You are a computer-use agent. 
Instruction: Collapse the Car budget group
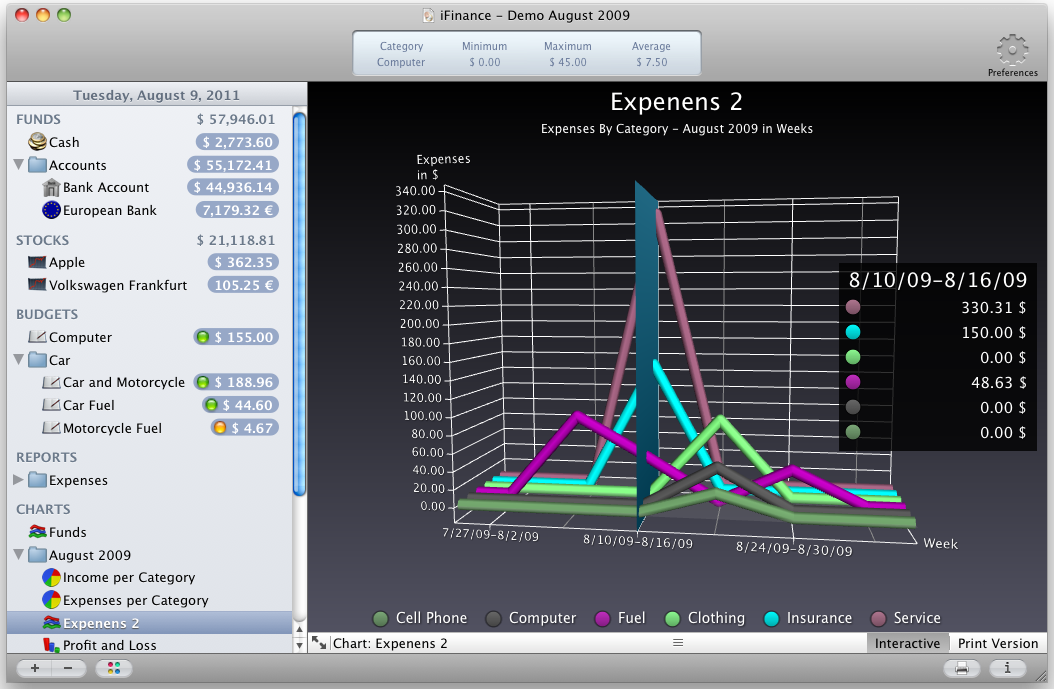point(20,360)
